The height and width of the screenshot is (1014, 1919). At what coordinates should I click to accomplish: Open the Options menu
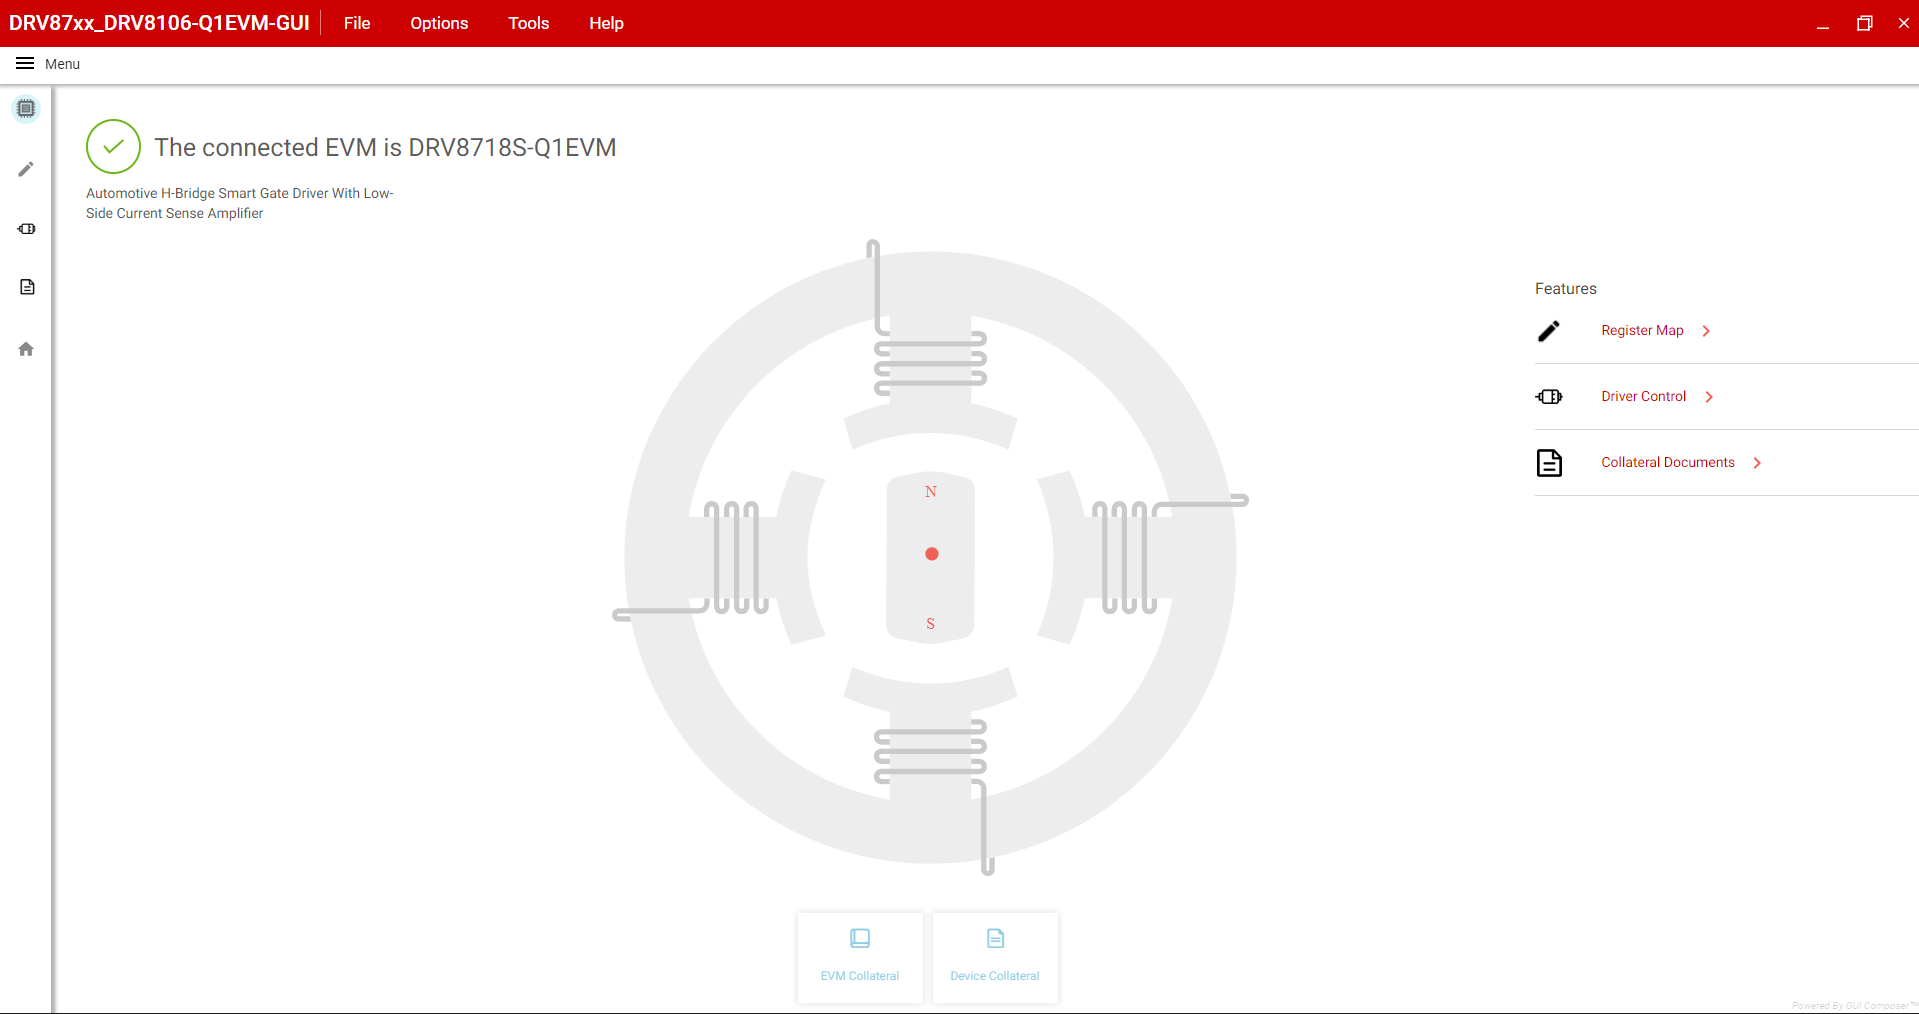point(439,23)
